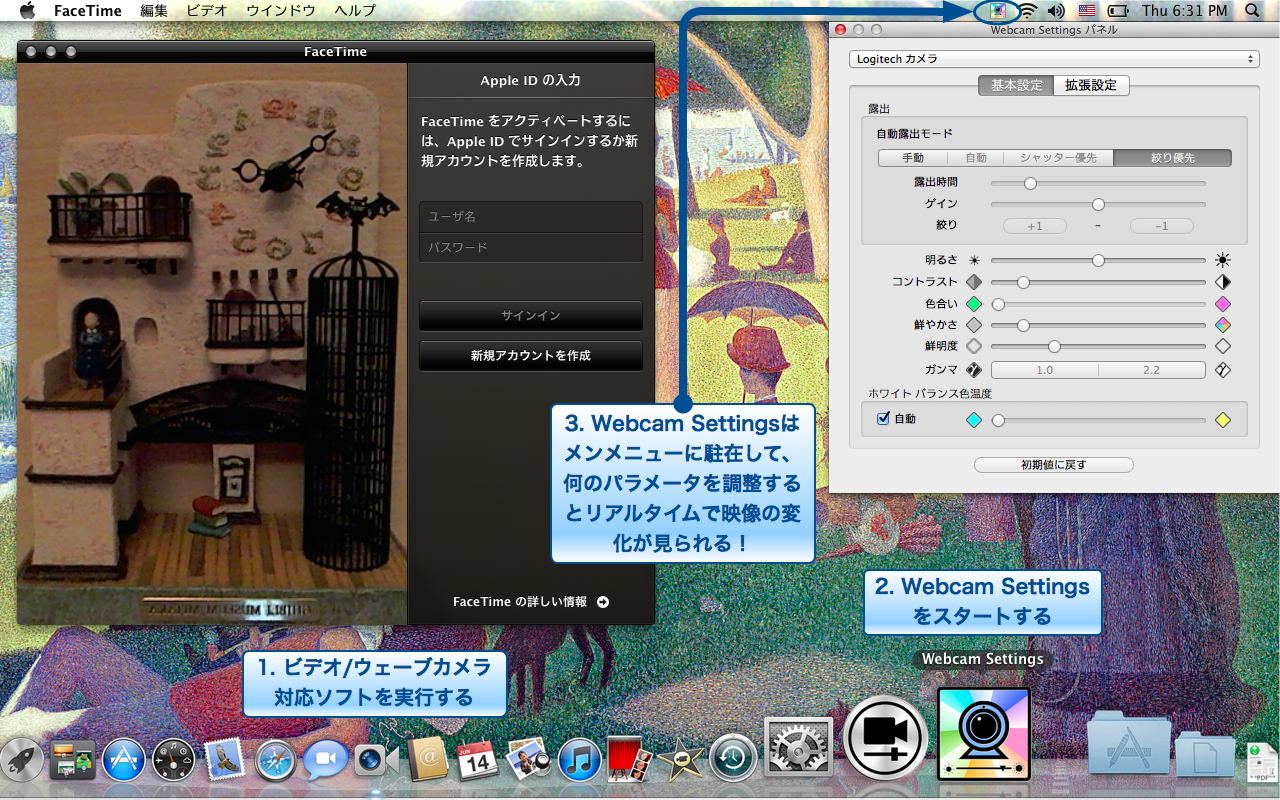Open the ヘルプ menu
The height and width of the screenshot is (800, 1280).
pyautogui.click(x=355, y=11)
